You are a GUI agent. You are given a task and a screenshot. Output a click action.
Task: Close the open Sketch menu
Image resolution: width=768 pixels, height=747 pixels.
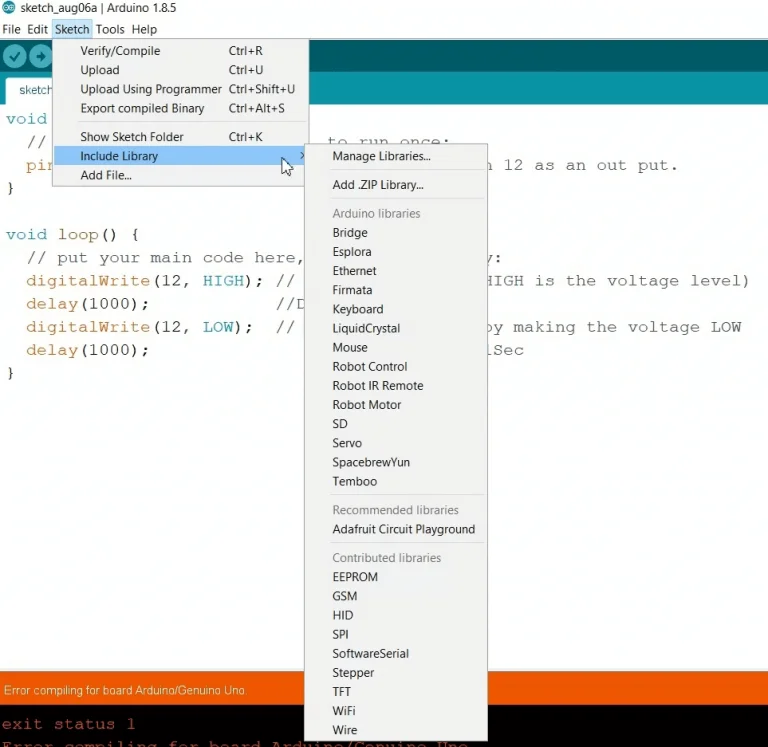point(72,29)
